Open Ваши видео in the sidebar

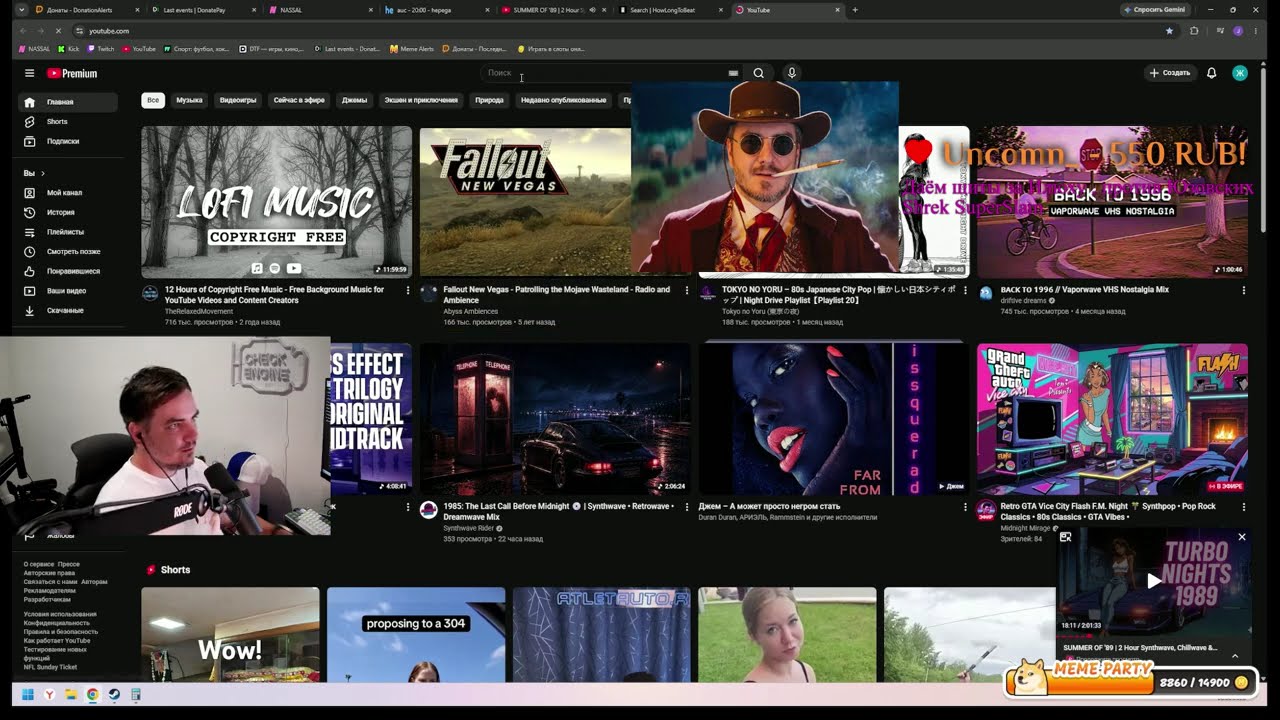click(x=68, y=291)
